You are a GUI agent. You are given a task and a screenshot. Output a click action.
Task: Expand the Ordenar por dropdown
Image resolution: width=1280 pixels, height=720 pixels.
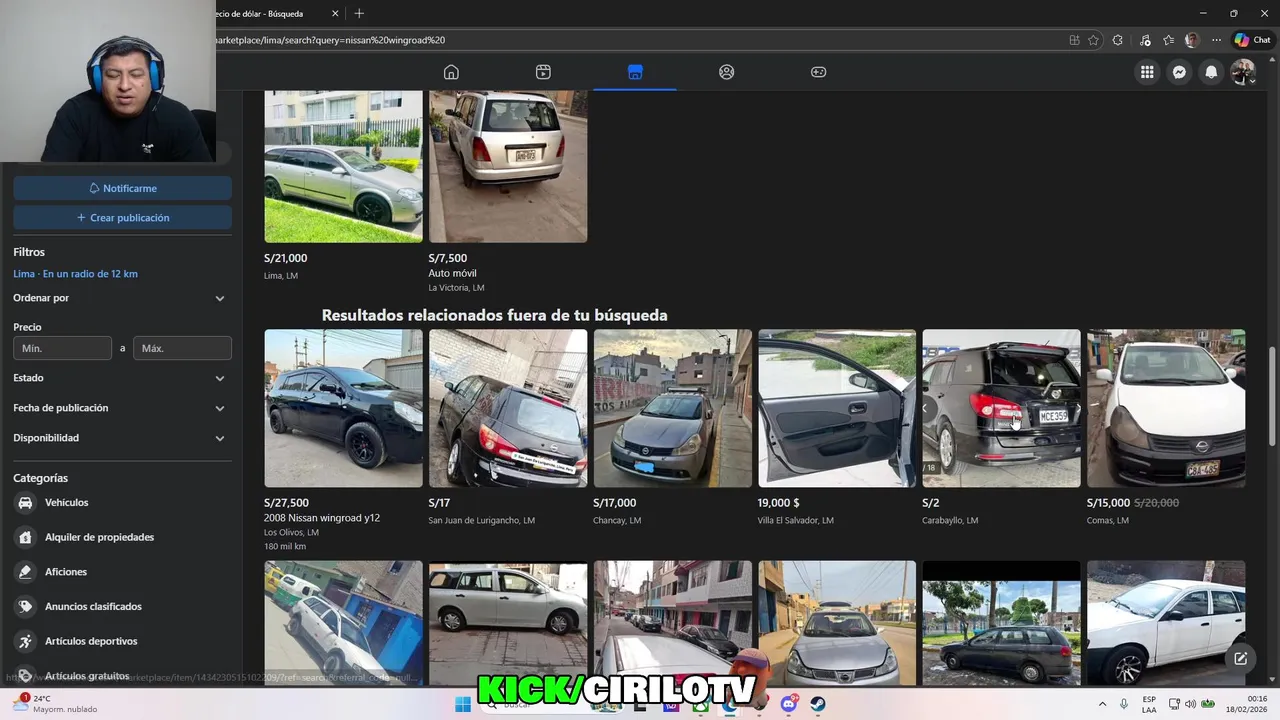click(122, 298)
